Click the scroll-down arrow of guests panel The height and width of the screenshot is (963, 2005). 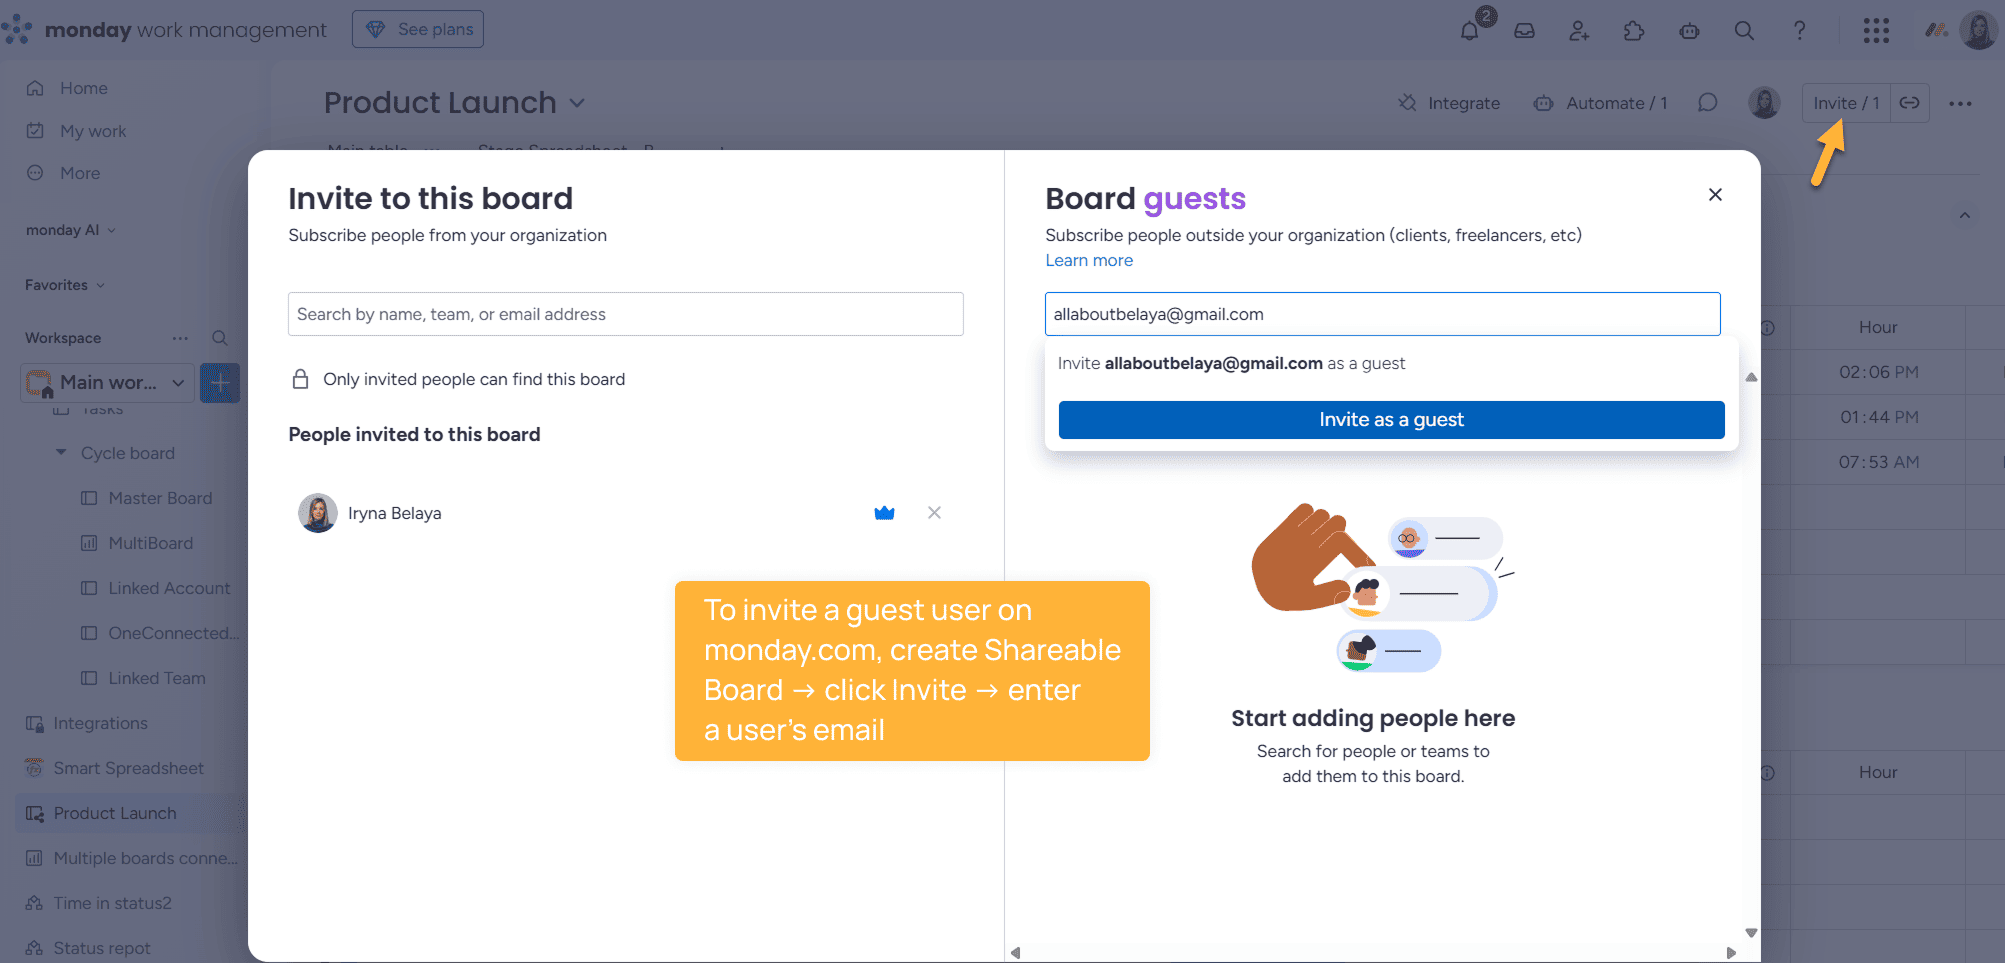pos(1751,933)
